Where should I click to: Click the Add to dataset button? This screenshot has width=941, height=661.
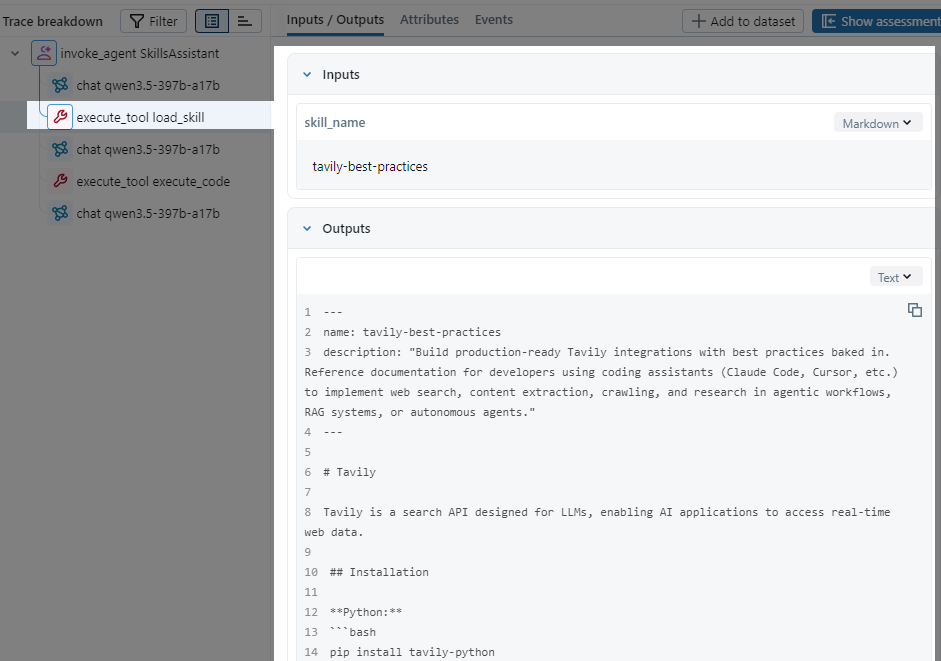742,20
